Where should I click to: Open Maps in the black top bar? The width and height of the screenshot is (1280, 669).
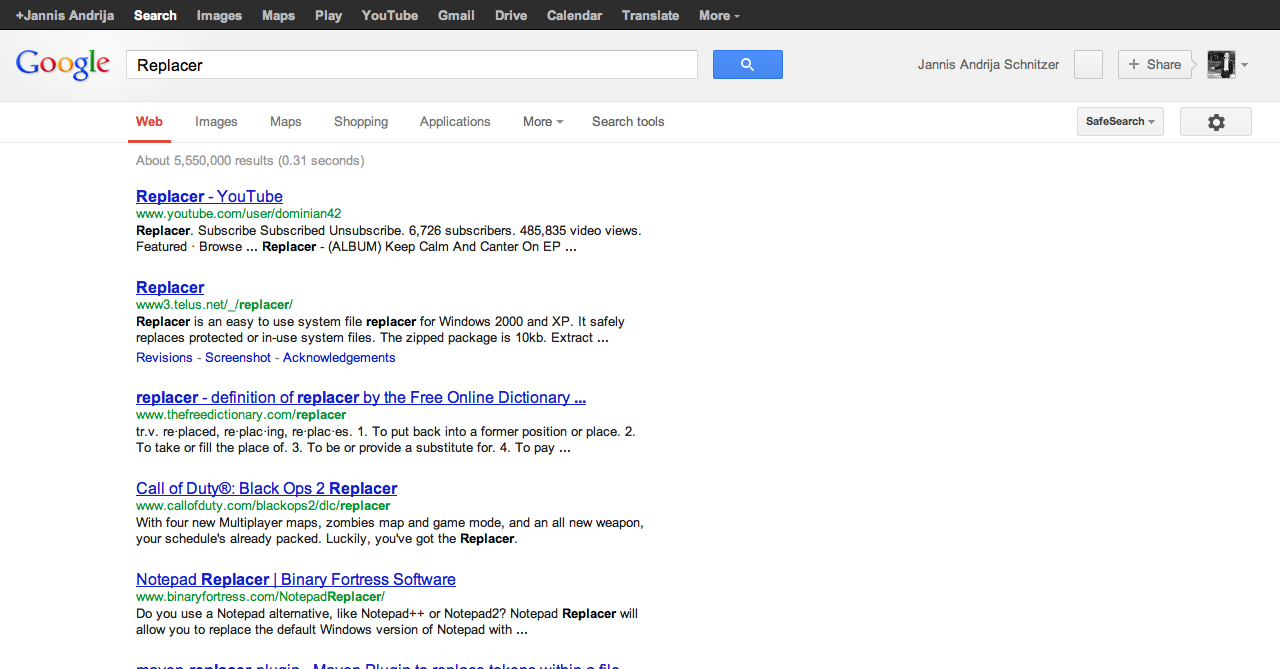coord(278,15)
